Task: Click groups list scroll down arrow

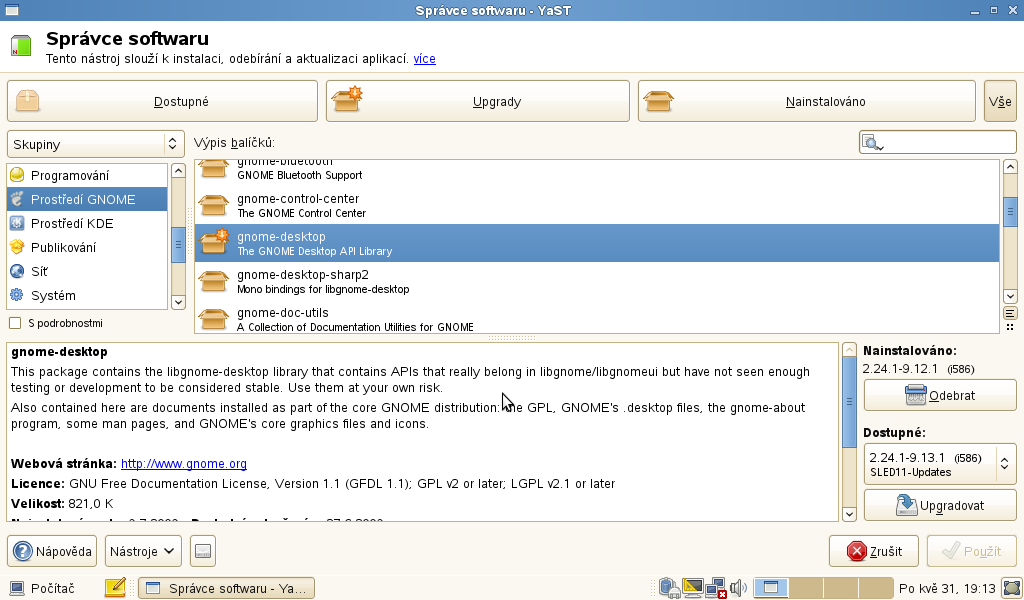Action: [x=178, y=302]
